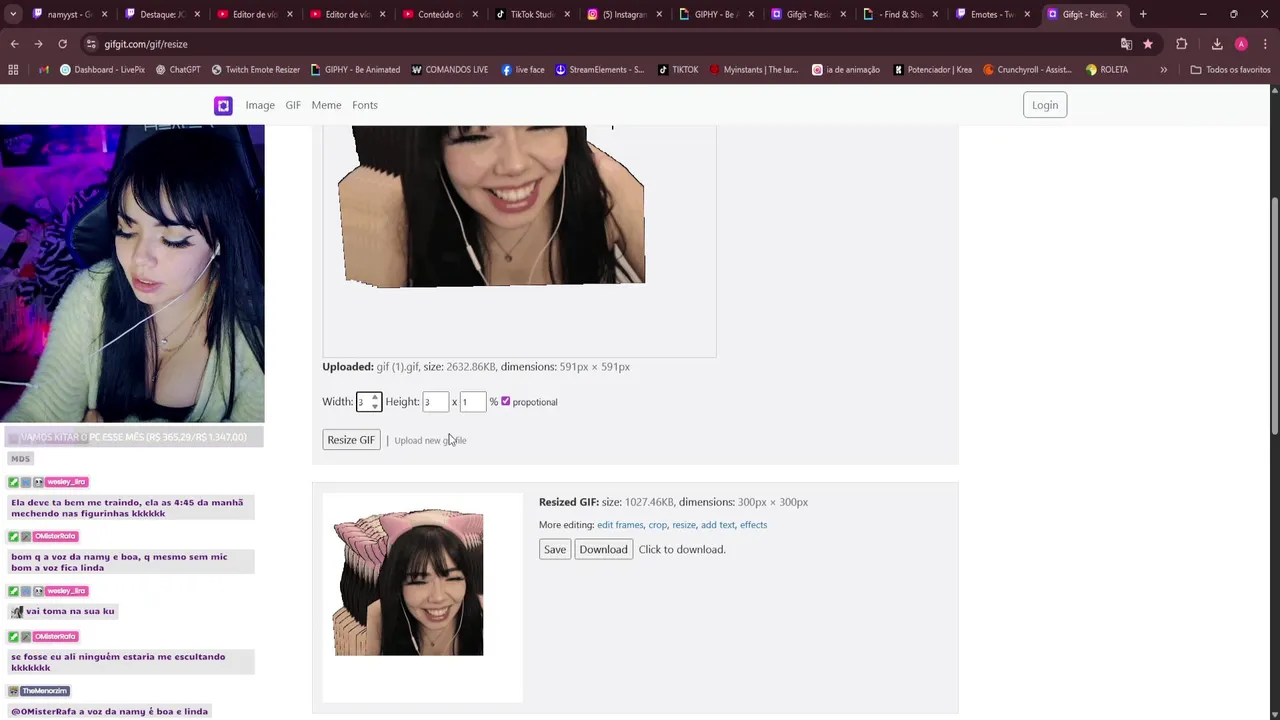Open the COMANDOS LIVE bookmark

coord(449,70)
